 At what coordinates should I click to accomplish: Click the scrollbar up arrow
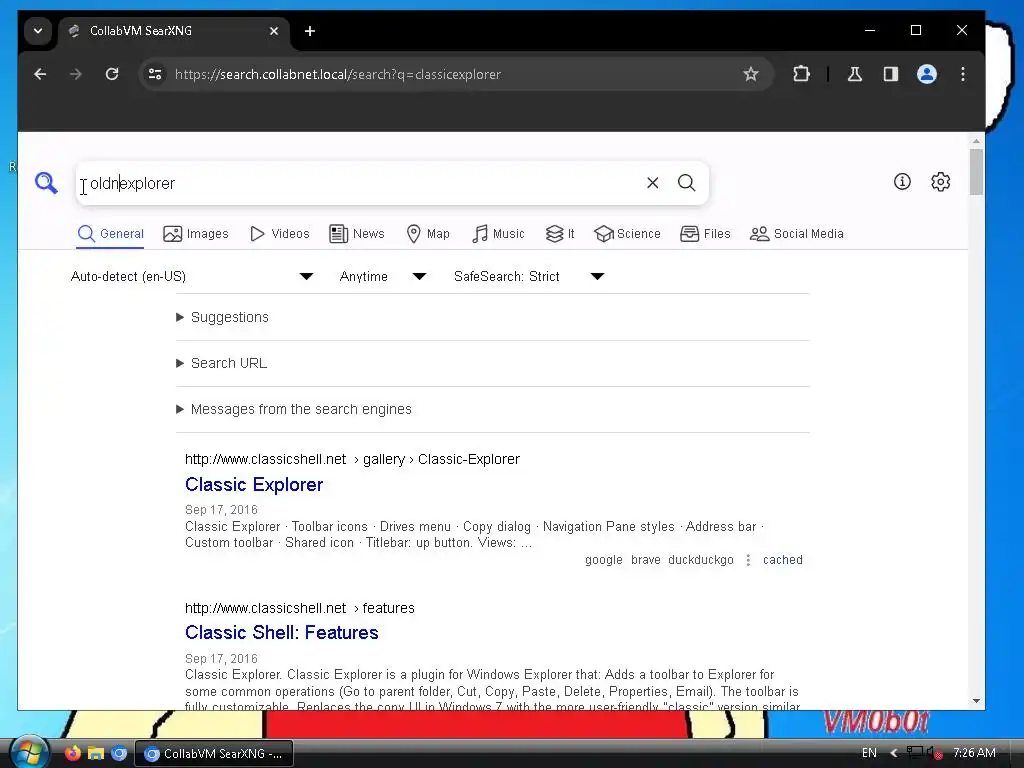click(976, 140)
